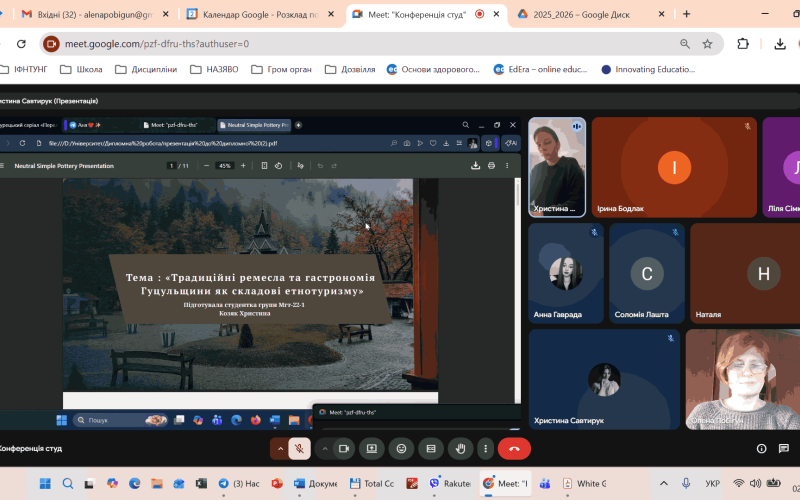Open video settings chevron beside camera
This screenshot has height=500, width=800.
[x=324, y=449]
